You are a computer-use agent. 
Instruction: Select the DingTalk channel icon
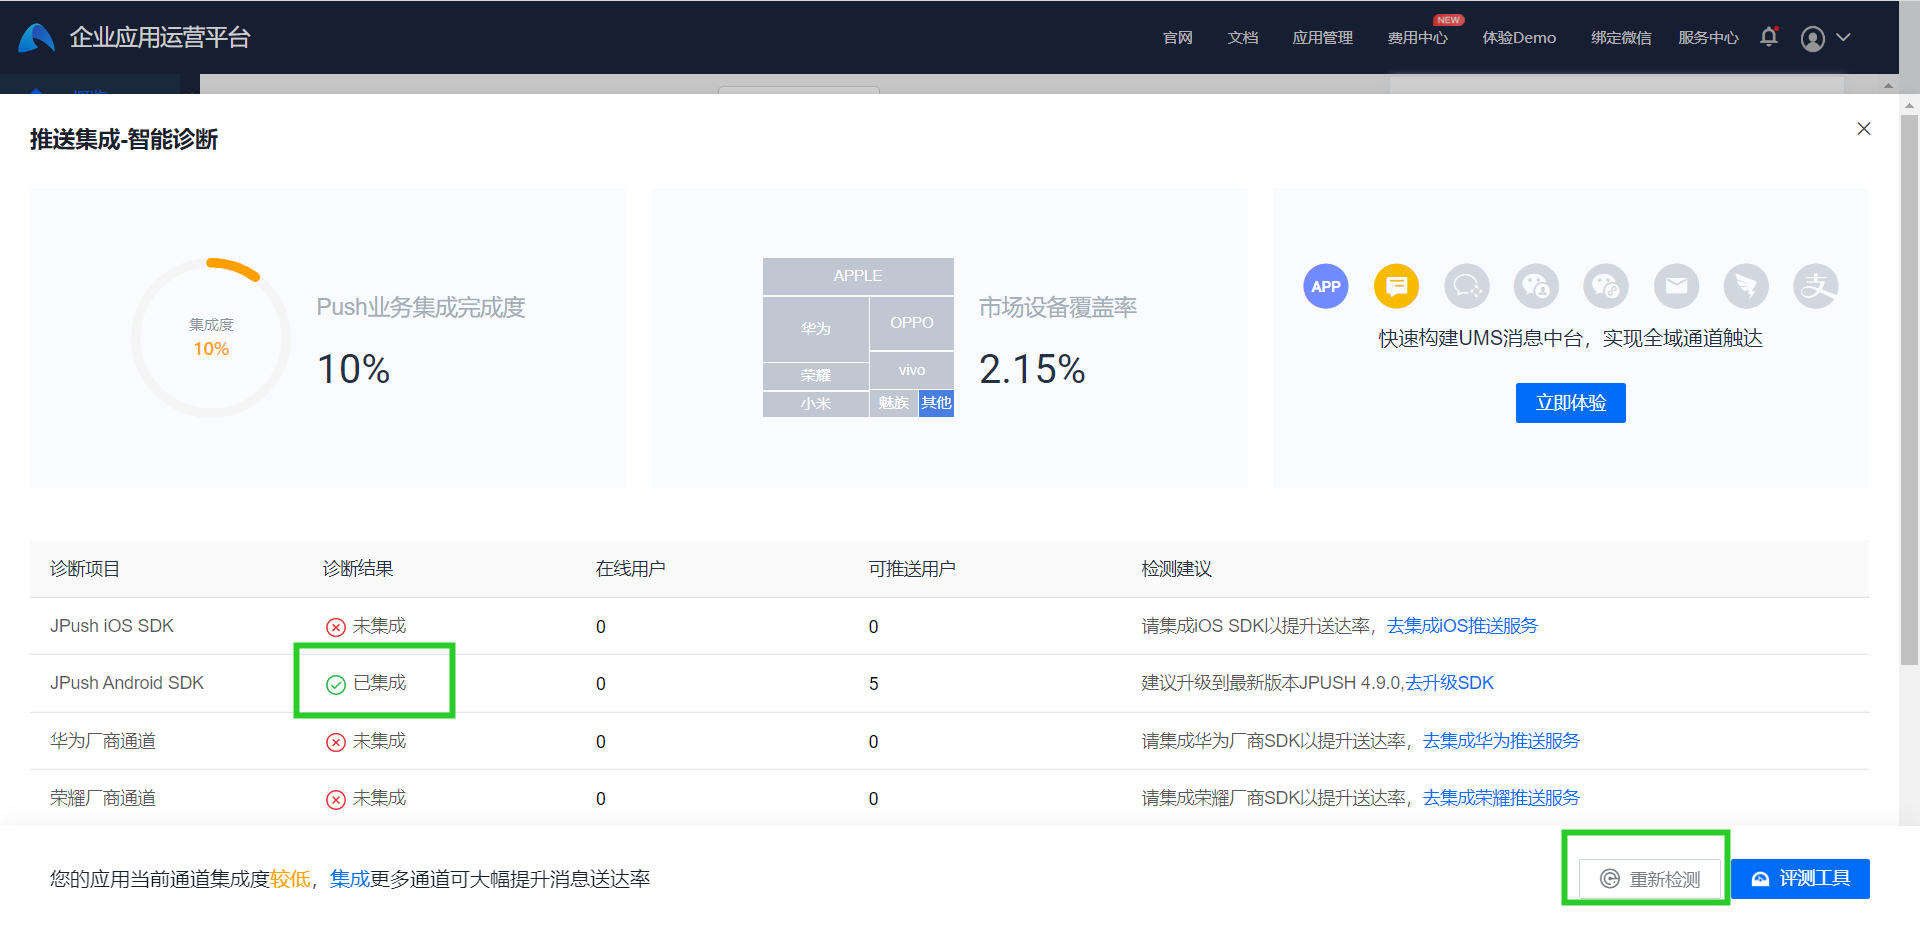point(1746,286)
